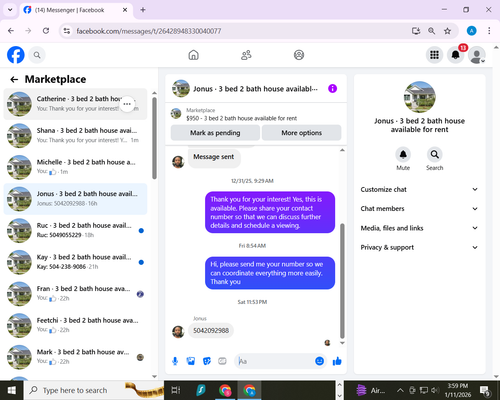
Task: Open the unread Kay conversation
Action: [x=75, y=262]
